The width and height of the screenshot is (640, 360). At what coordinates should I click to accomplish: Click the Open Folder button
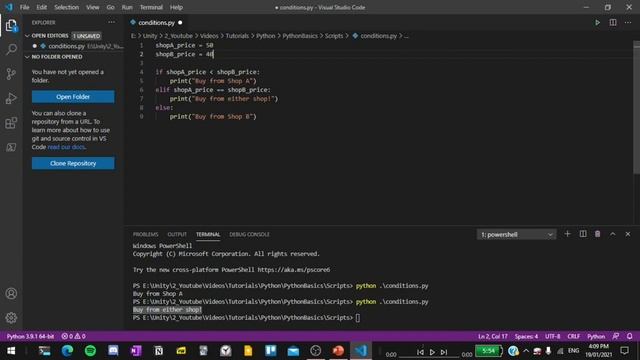[73, 97]
